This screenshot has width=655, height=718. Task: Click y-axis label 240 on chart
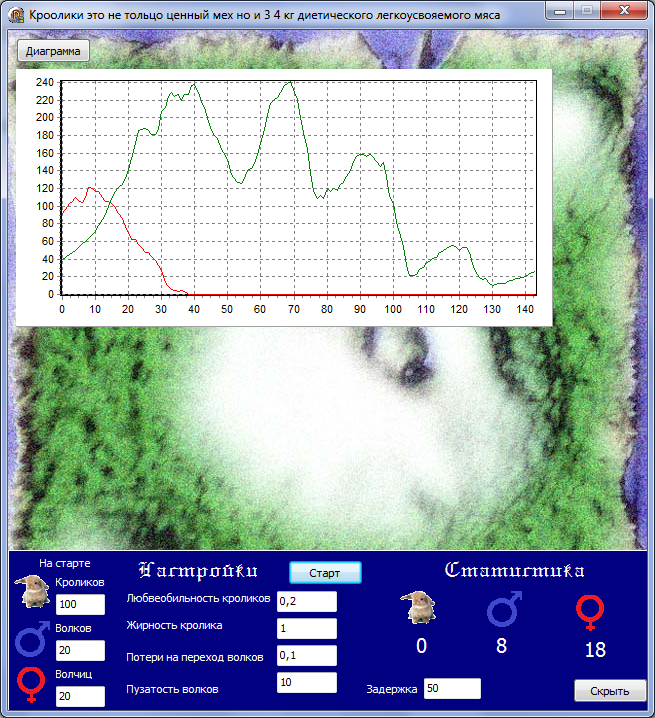pyautogui.click(x=45, y=82)
